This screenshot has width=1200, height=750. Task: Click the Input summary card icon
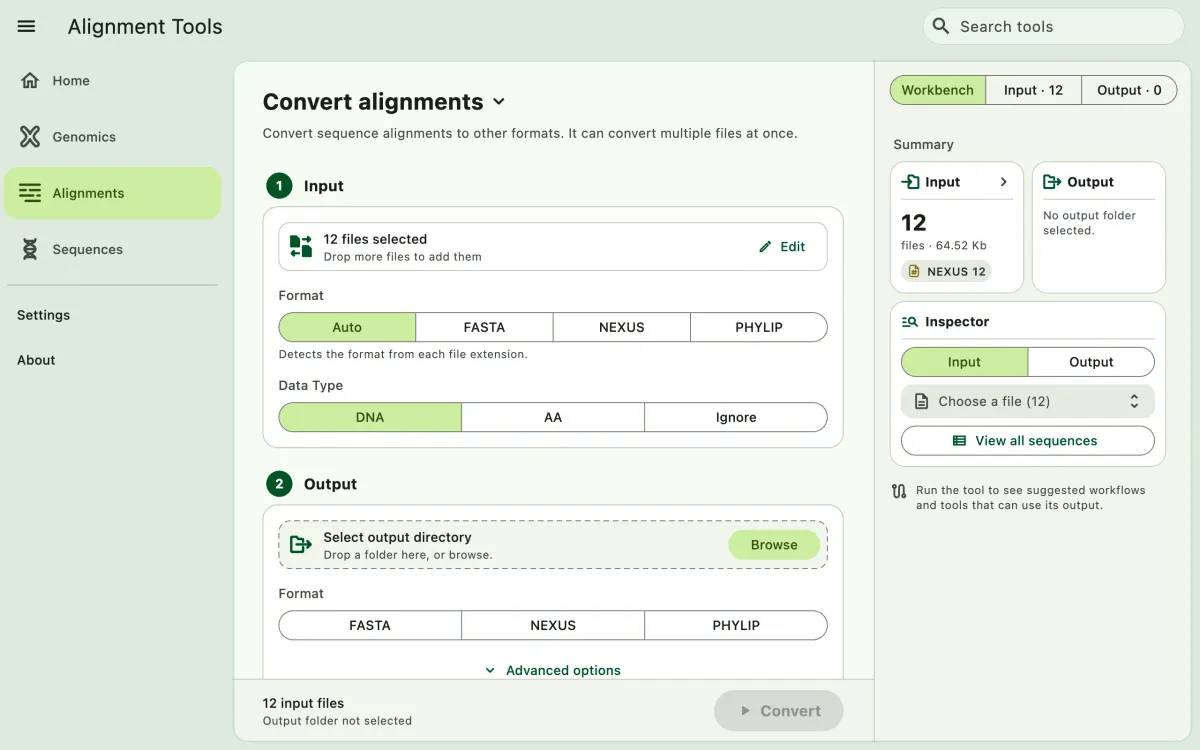(910, 182)
